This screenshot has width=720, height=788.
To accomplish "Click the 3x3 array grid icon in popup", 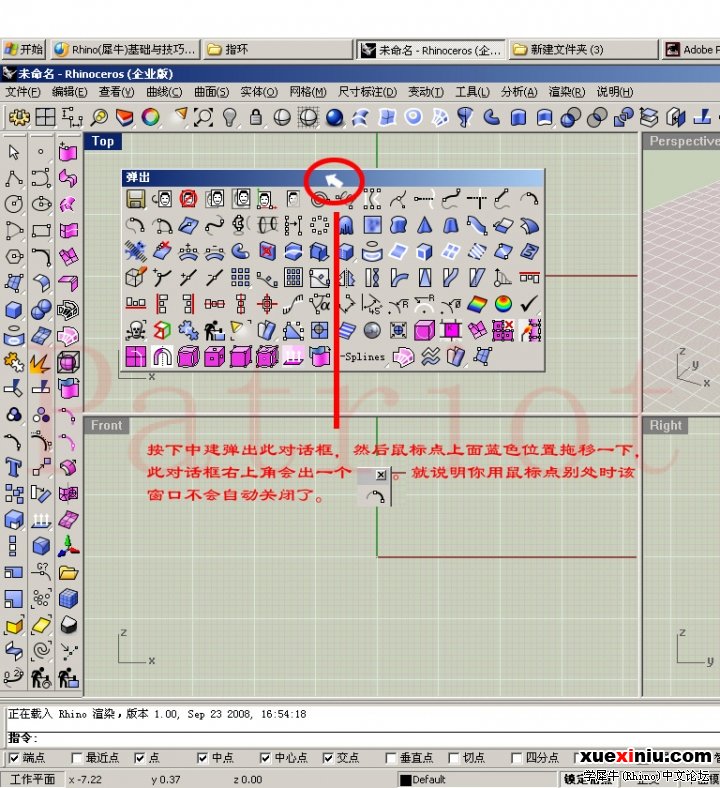I will tap(240, 277).
